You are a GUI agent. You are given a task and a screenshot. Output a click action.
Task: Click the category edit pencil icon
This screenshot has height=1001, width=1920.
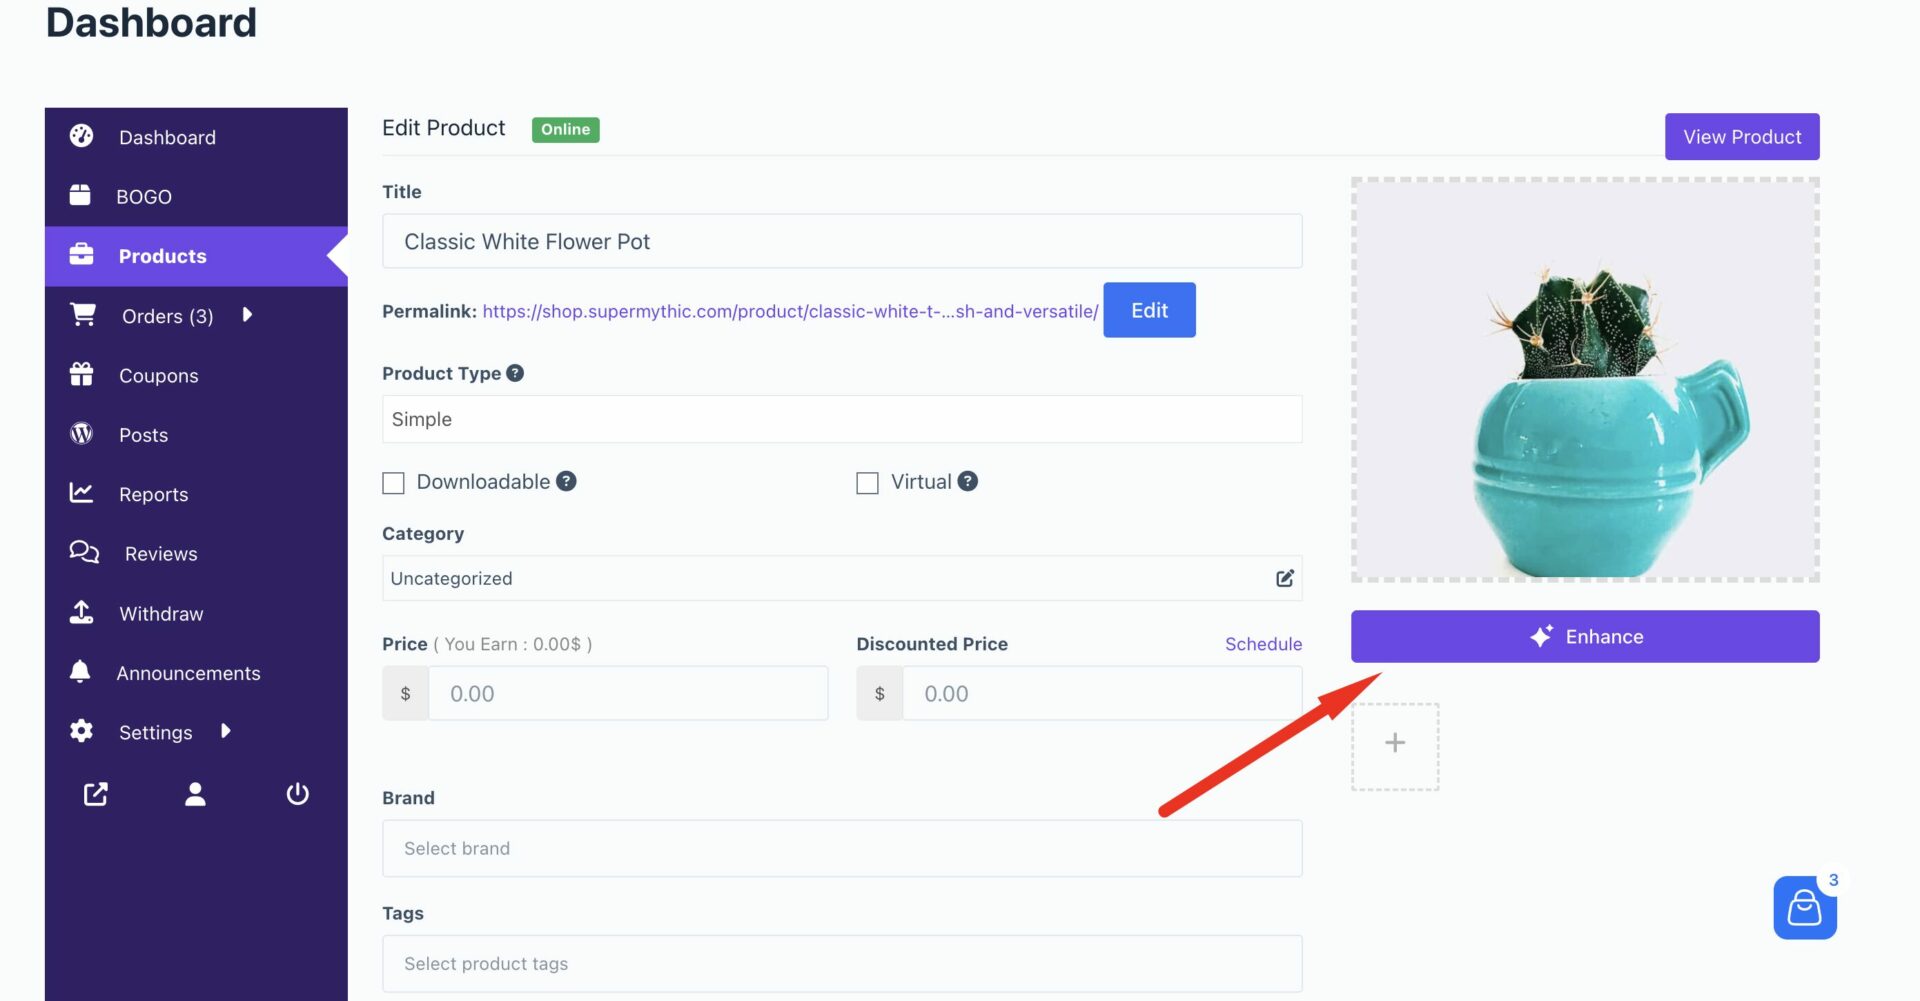click(1284, 578)
